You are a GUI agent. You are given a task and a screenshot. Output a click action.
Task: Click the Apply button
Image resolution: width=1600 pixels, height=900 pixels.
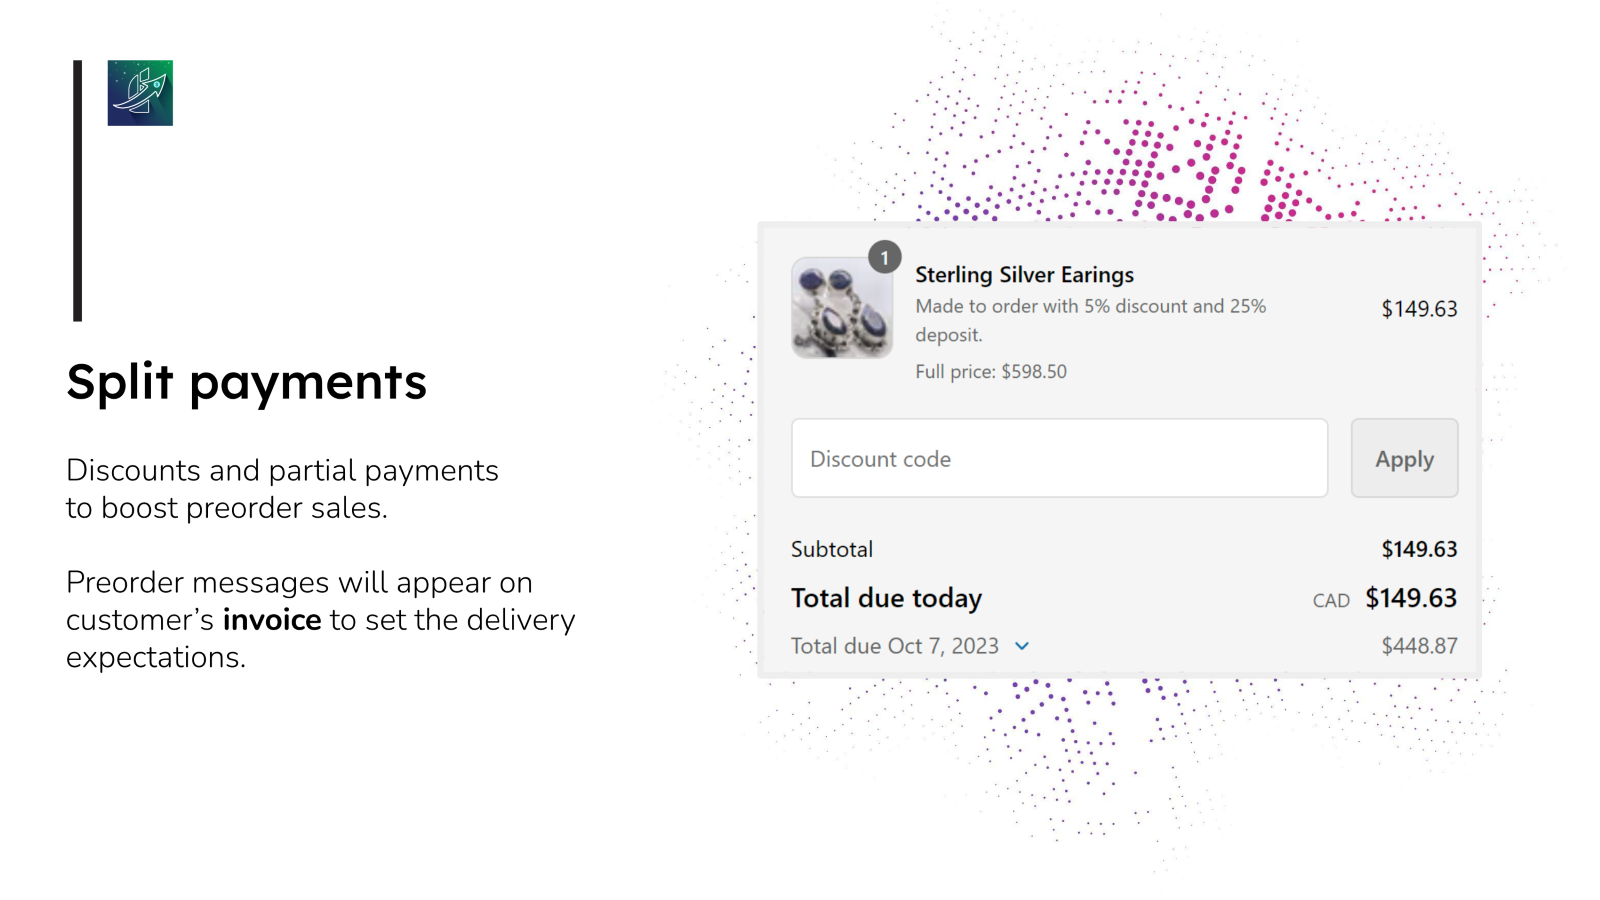coord(1404,458)
